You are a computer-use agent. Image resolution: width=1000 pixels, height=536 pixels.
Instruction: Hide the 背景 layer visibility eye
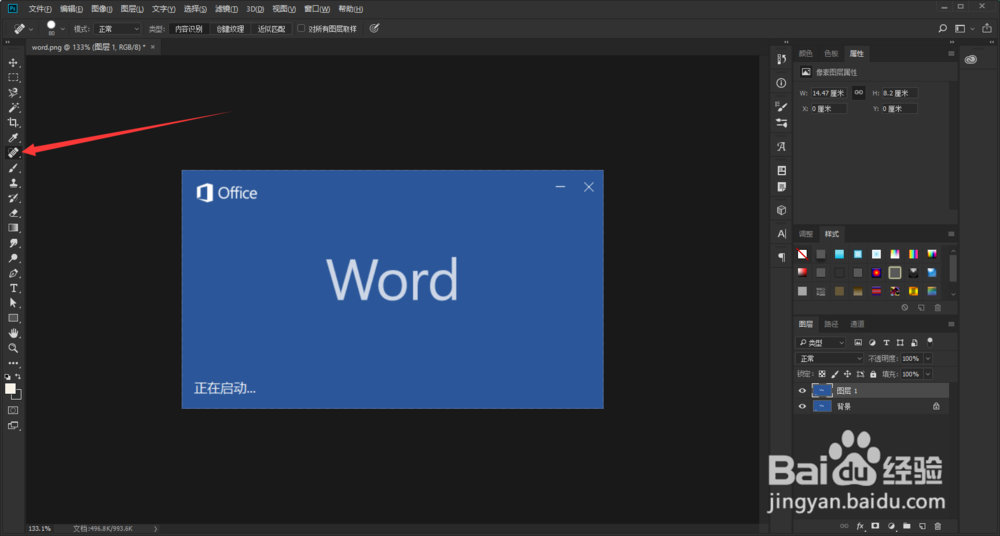[802, 406]
